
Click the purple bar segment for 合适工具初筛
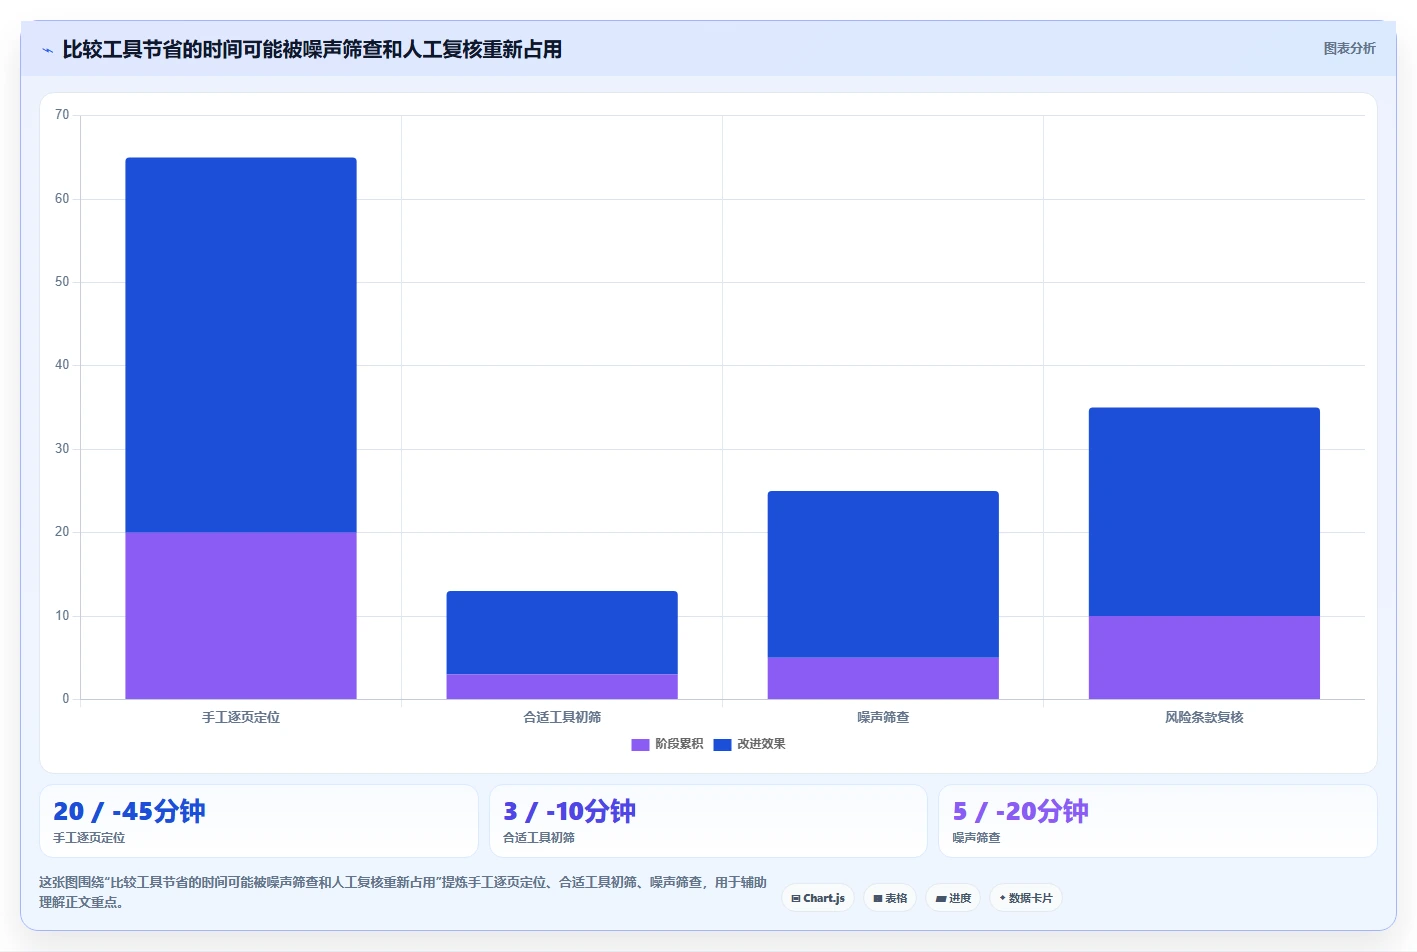(x=562, y=686)
